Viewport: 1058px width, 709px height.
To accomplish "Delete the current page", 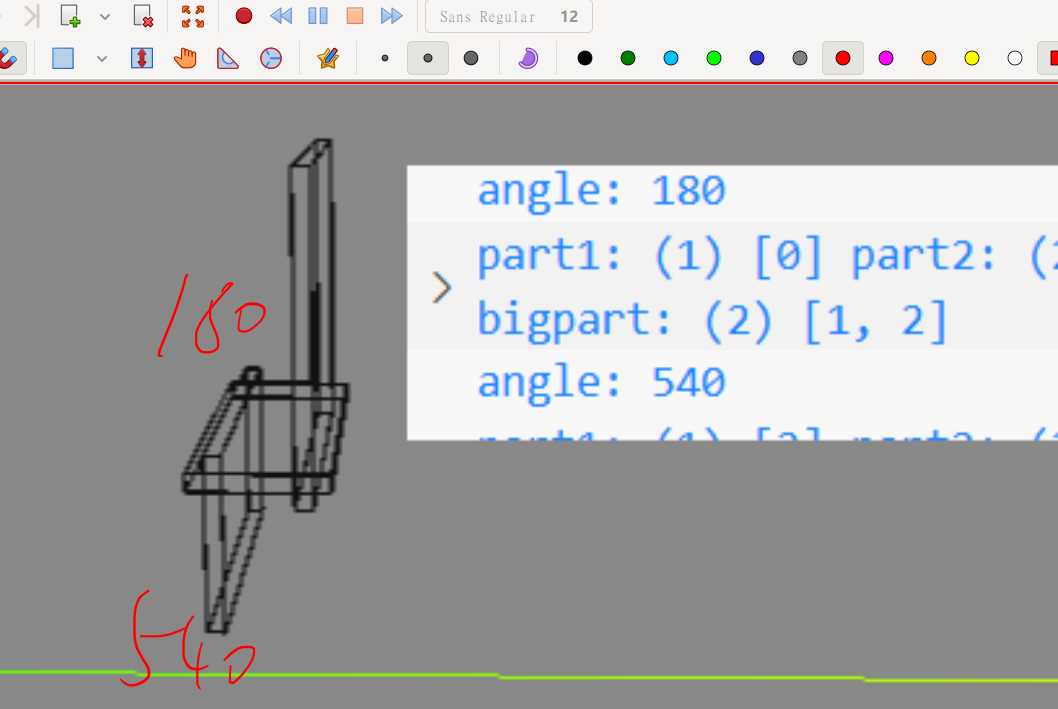I will [x=143, y=16].
